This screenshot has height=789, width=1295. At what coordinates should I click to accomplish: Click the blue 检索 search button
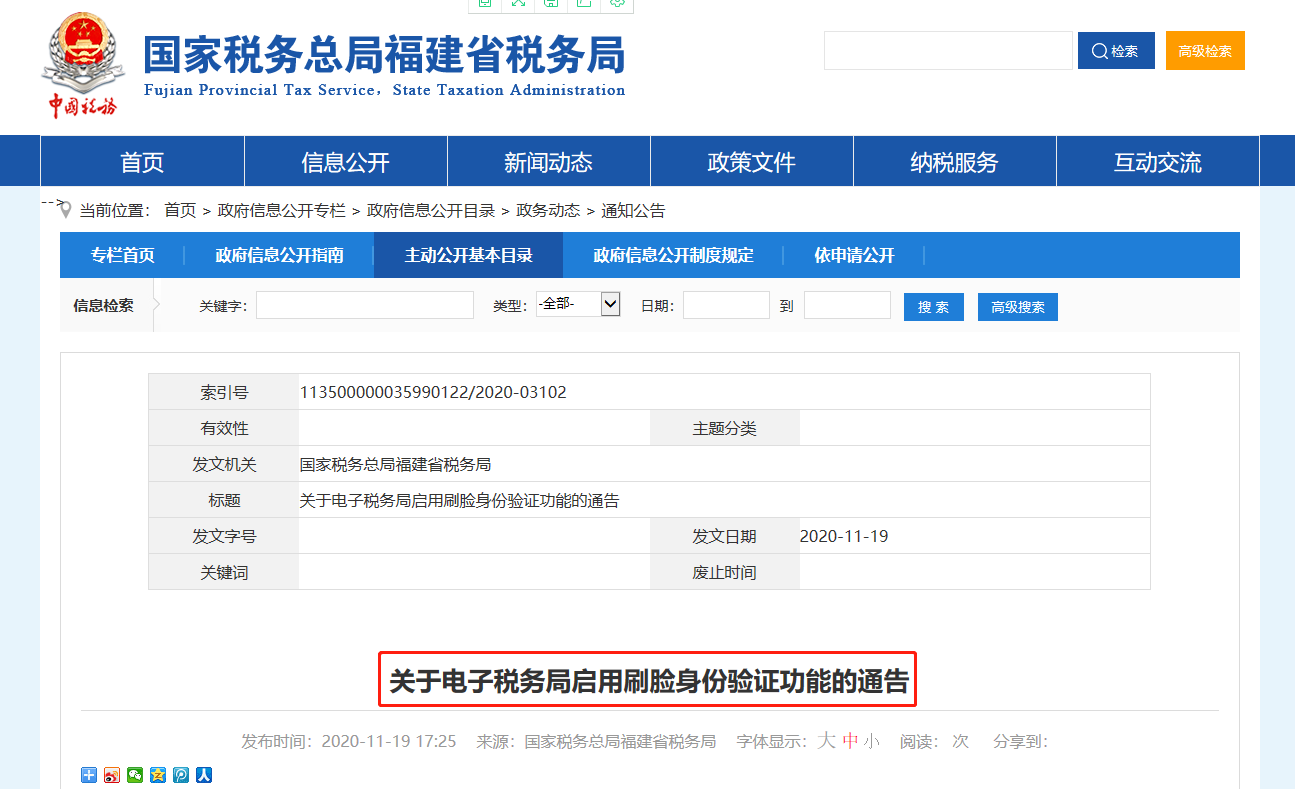(x=1116, y=51)
